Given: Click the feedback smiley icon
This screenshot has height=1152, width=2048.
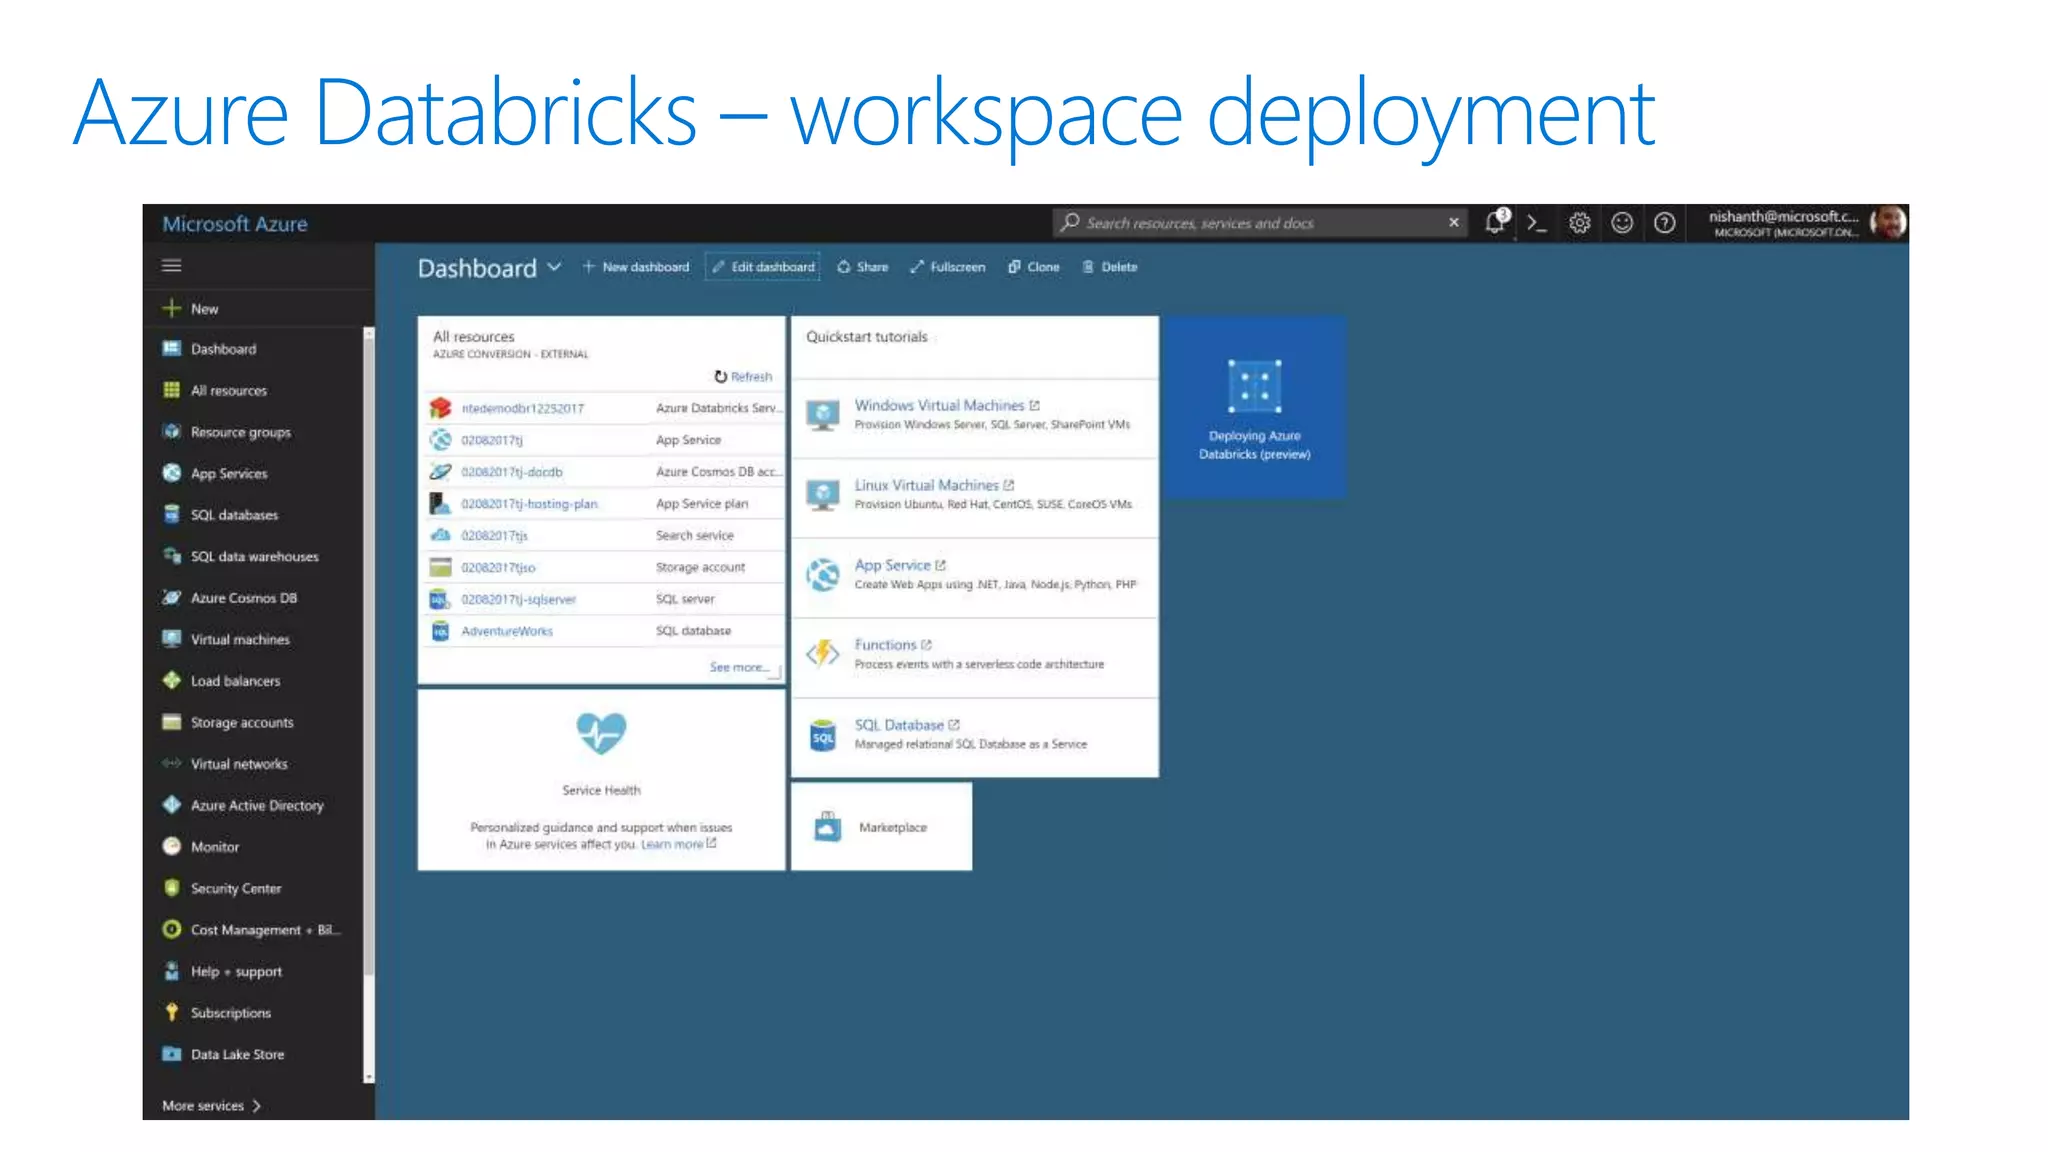Looking at the screenshot, I should [x=1622, y=223].
